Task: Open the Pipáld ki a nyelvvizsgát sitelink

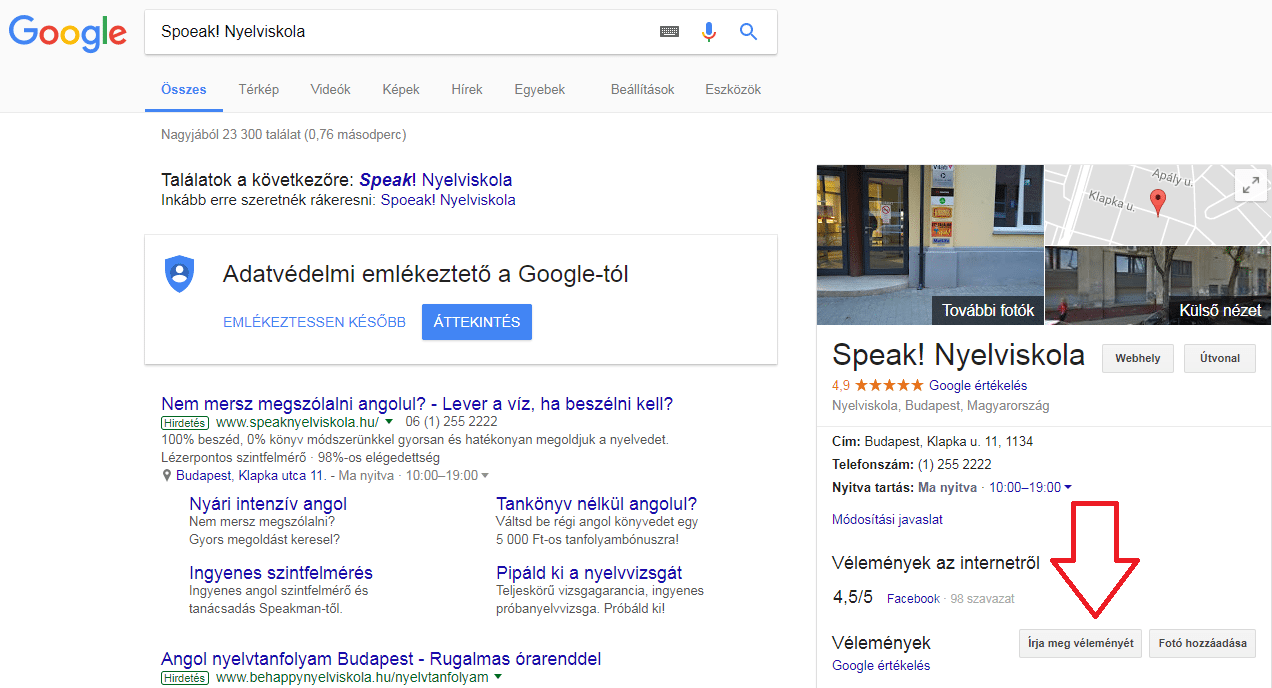Action: point(589,573)
